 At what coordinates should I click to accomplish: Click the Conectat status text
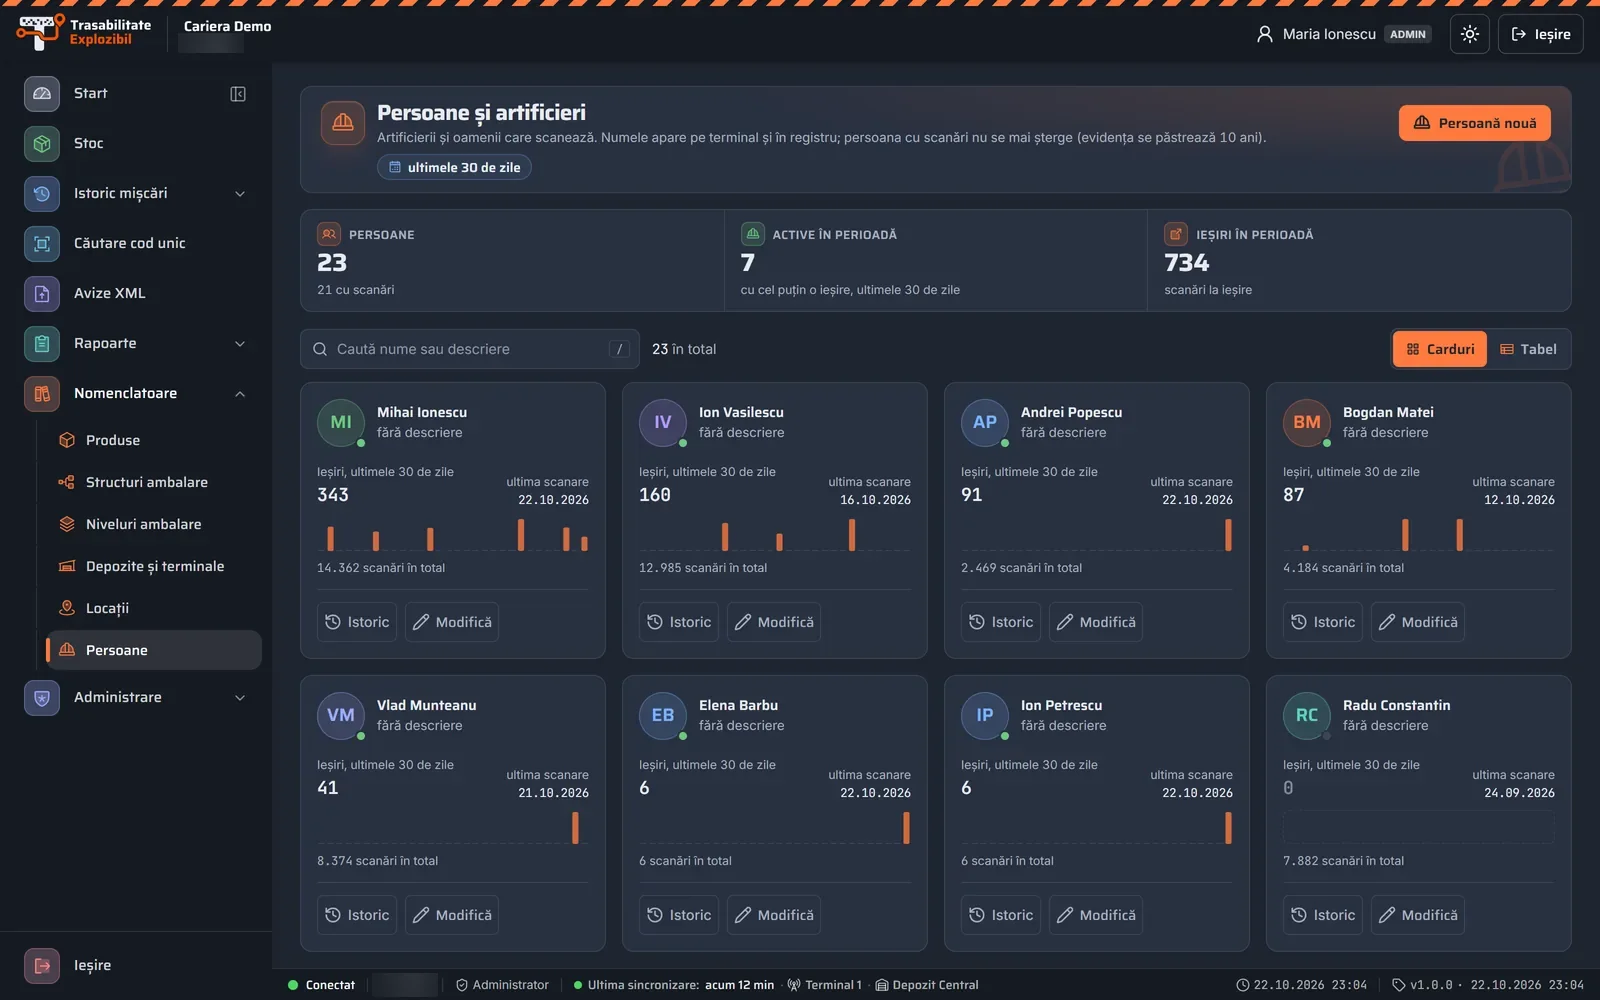330,985
